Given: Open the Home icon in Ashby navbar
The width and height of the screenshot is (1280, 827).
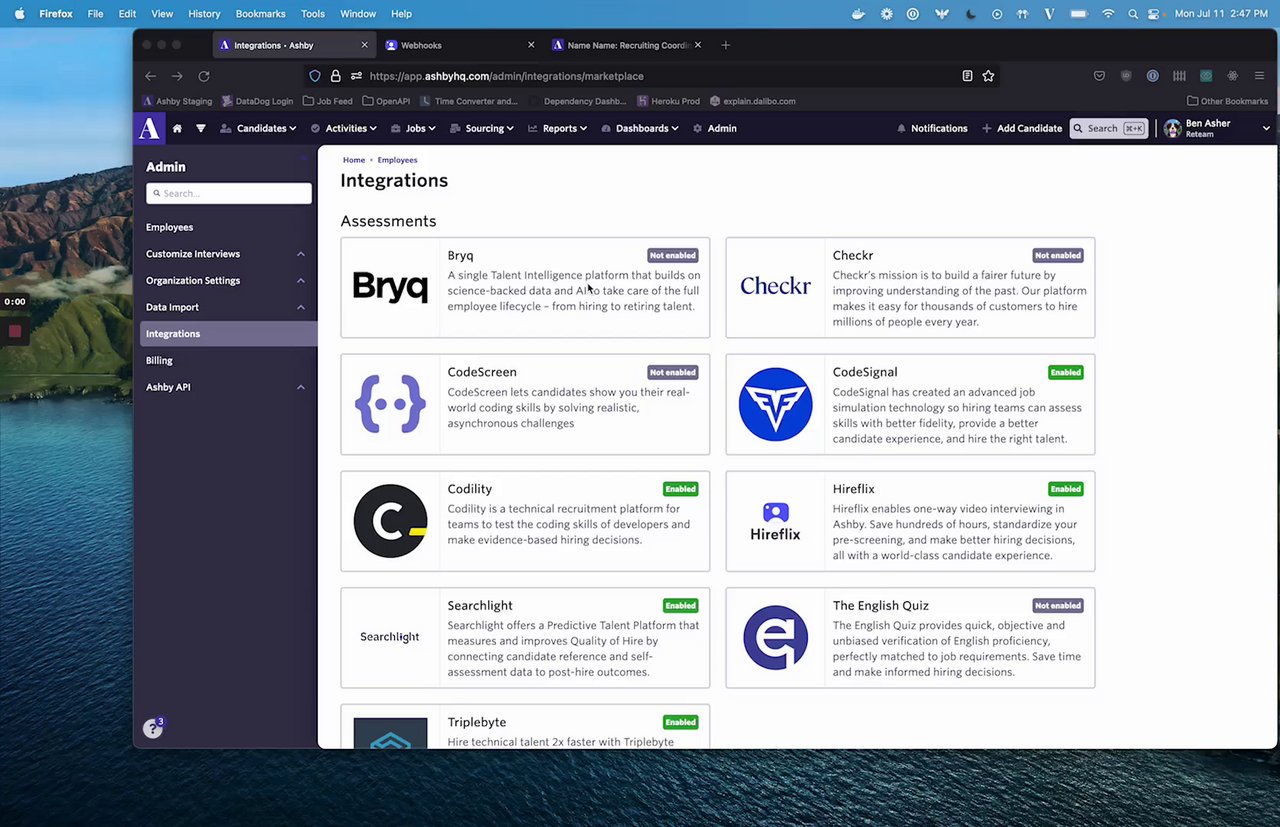Looking at the screenshot, I should click(177, 128).
